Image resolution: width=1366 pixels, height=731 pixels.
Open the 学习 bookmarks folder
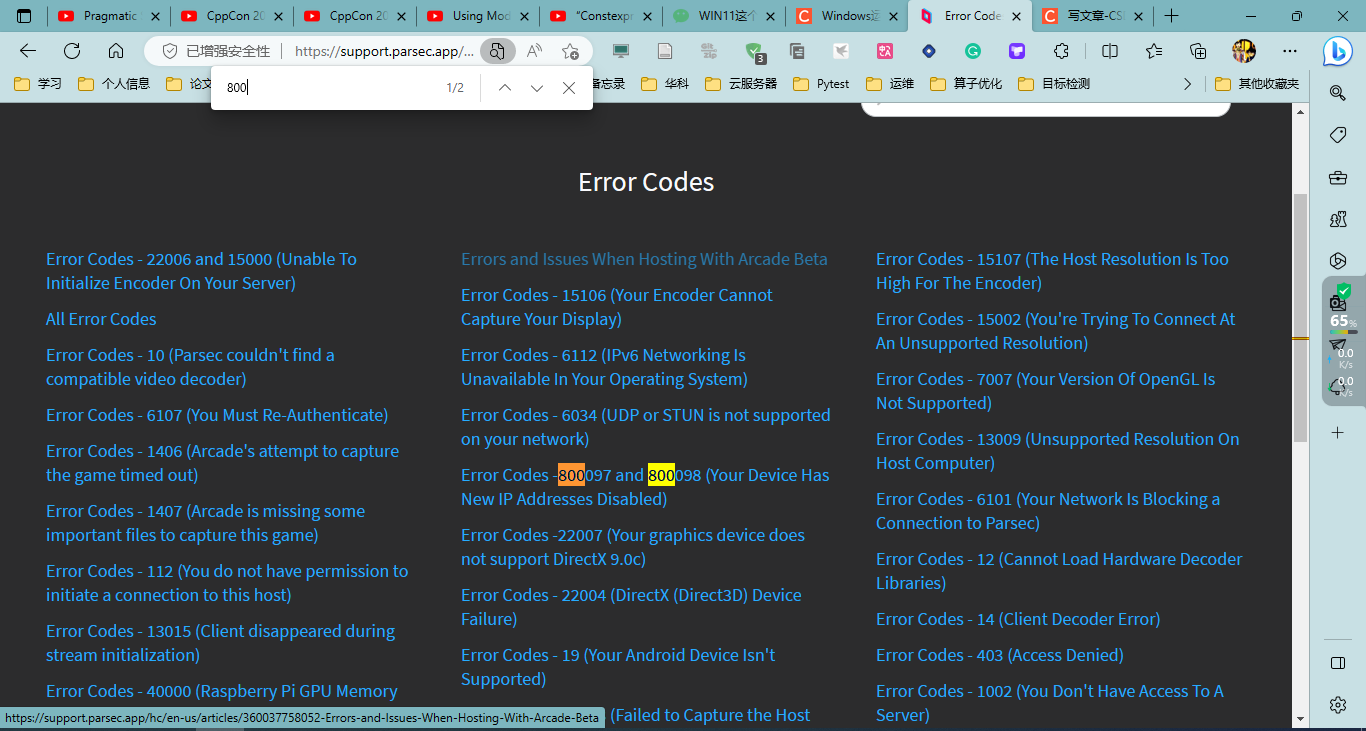38,84
